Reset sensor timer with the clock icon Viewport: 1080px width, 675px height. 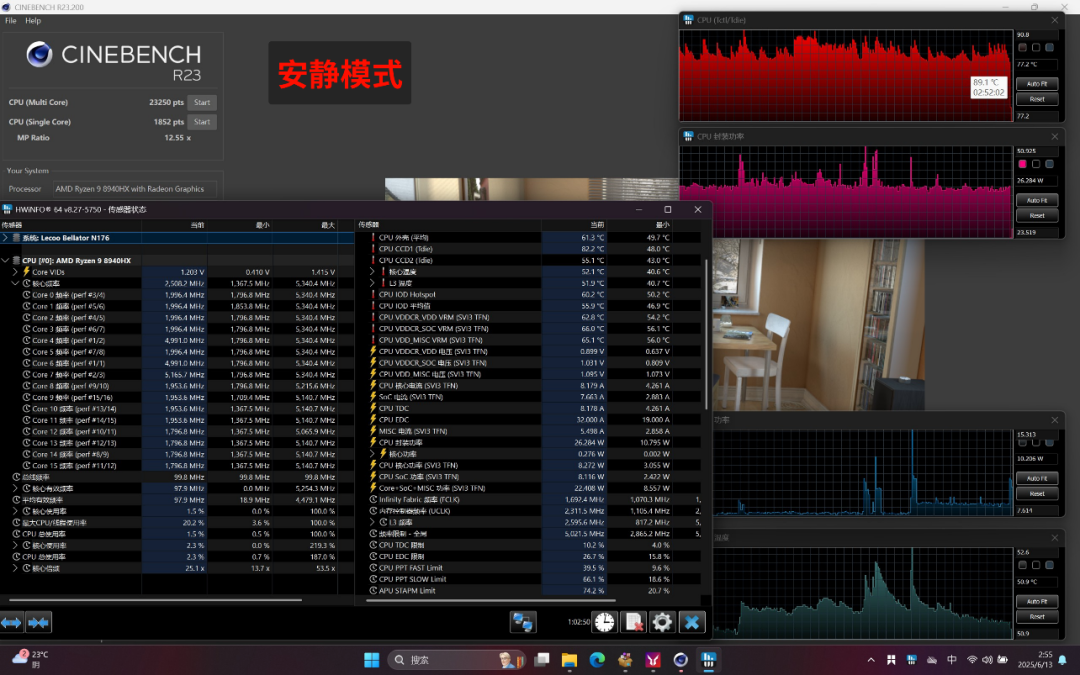[x=605, y=622]
